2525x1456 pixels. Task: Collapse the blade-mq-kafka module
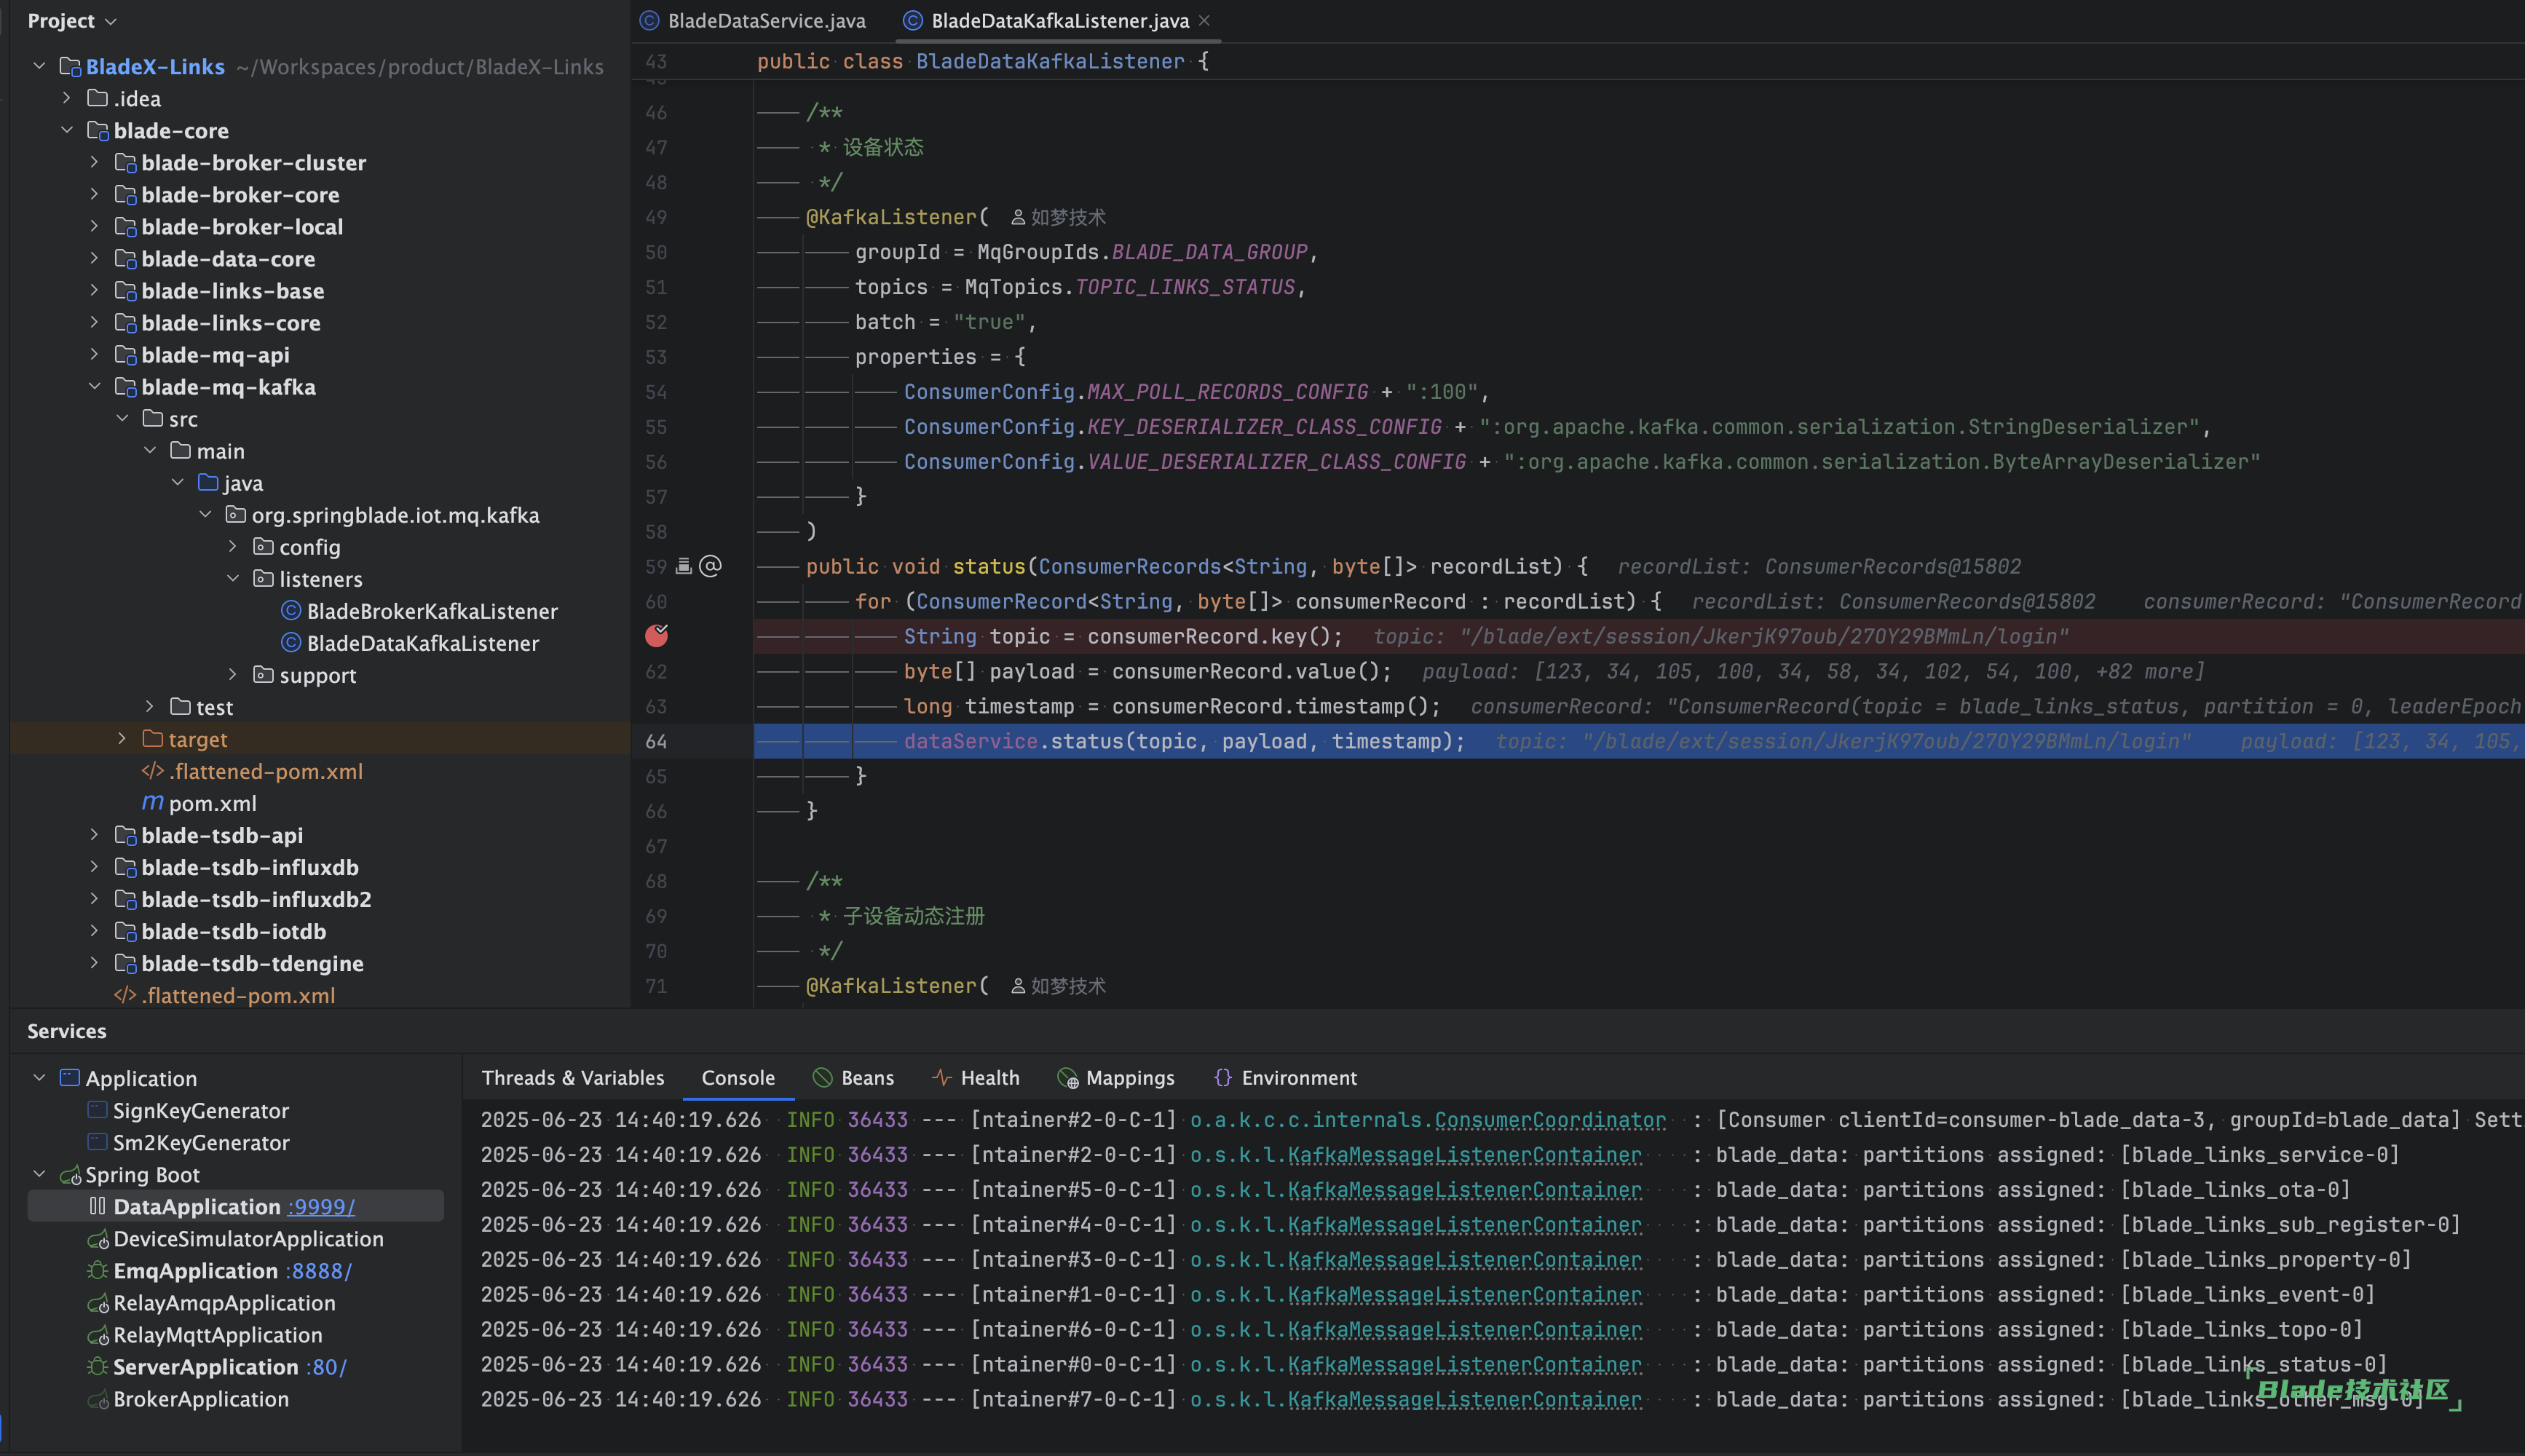pos(94,386)
